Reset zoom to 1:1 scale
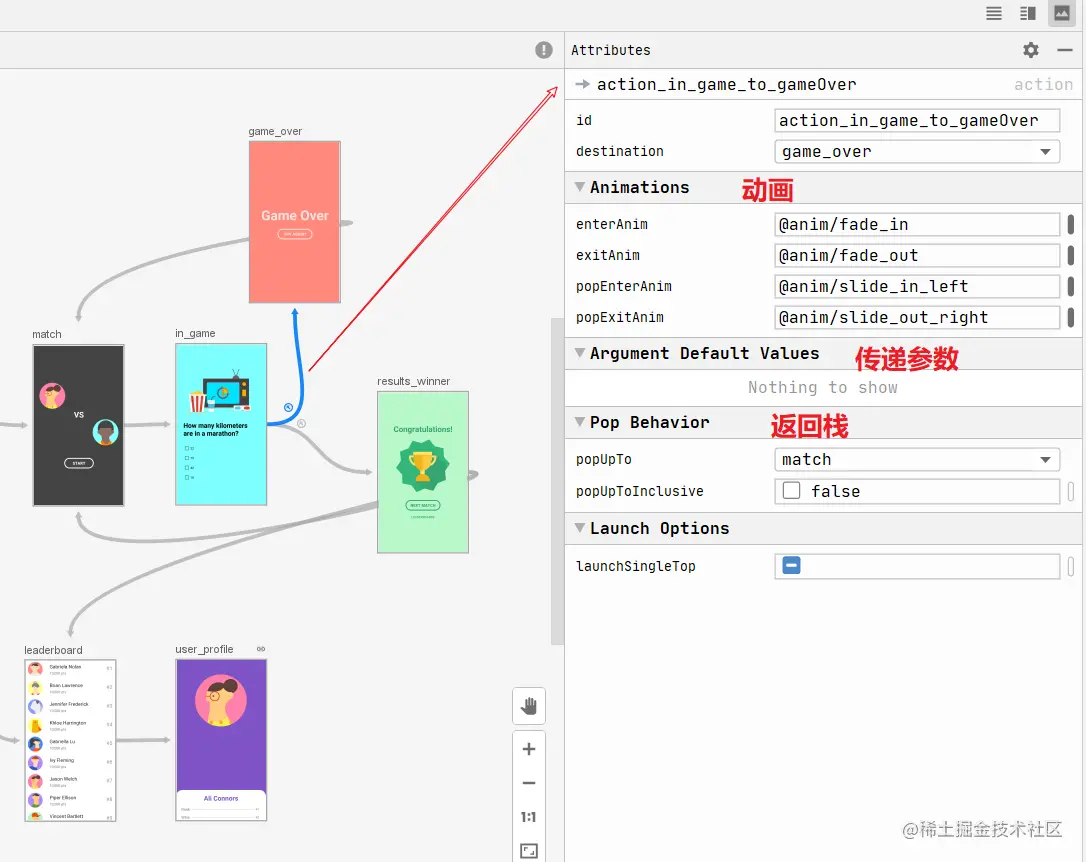 (528, 817)
